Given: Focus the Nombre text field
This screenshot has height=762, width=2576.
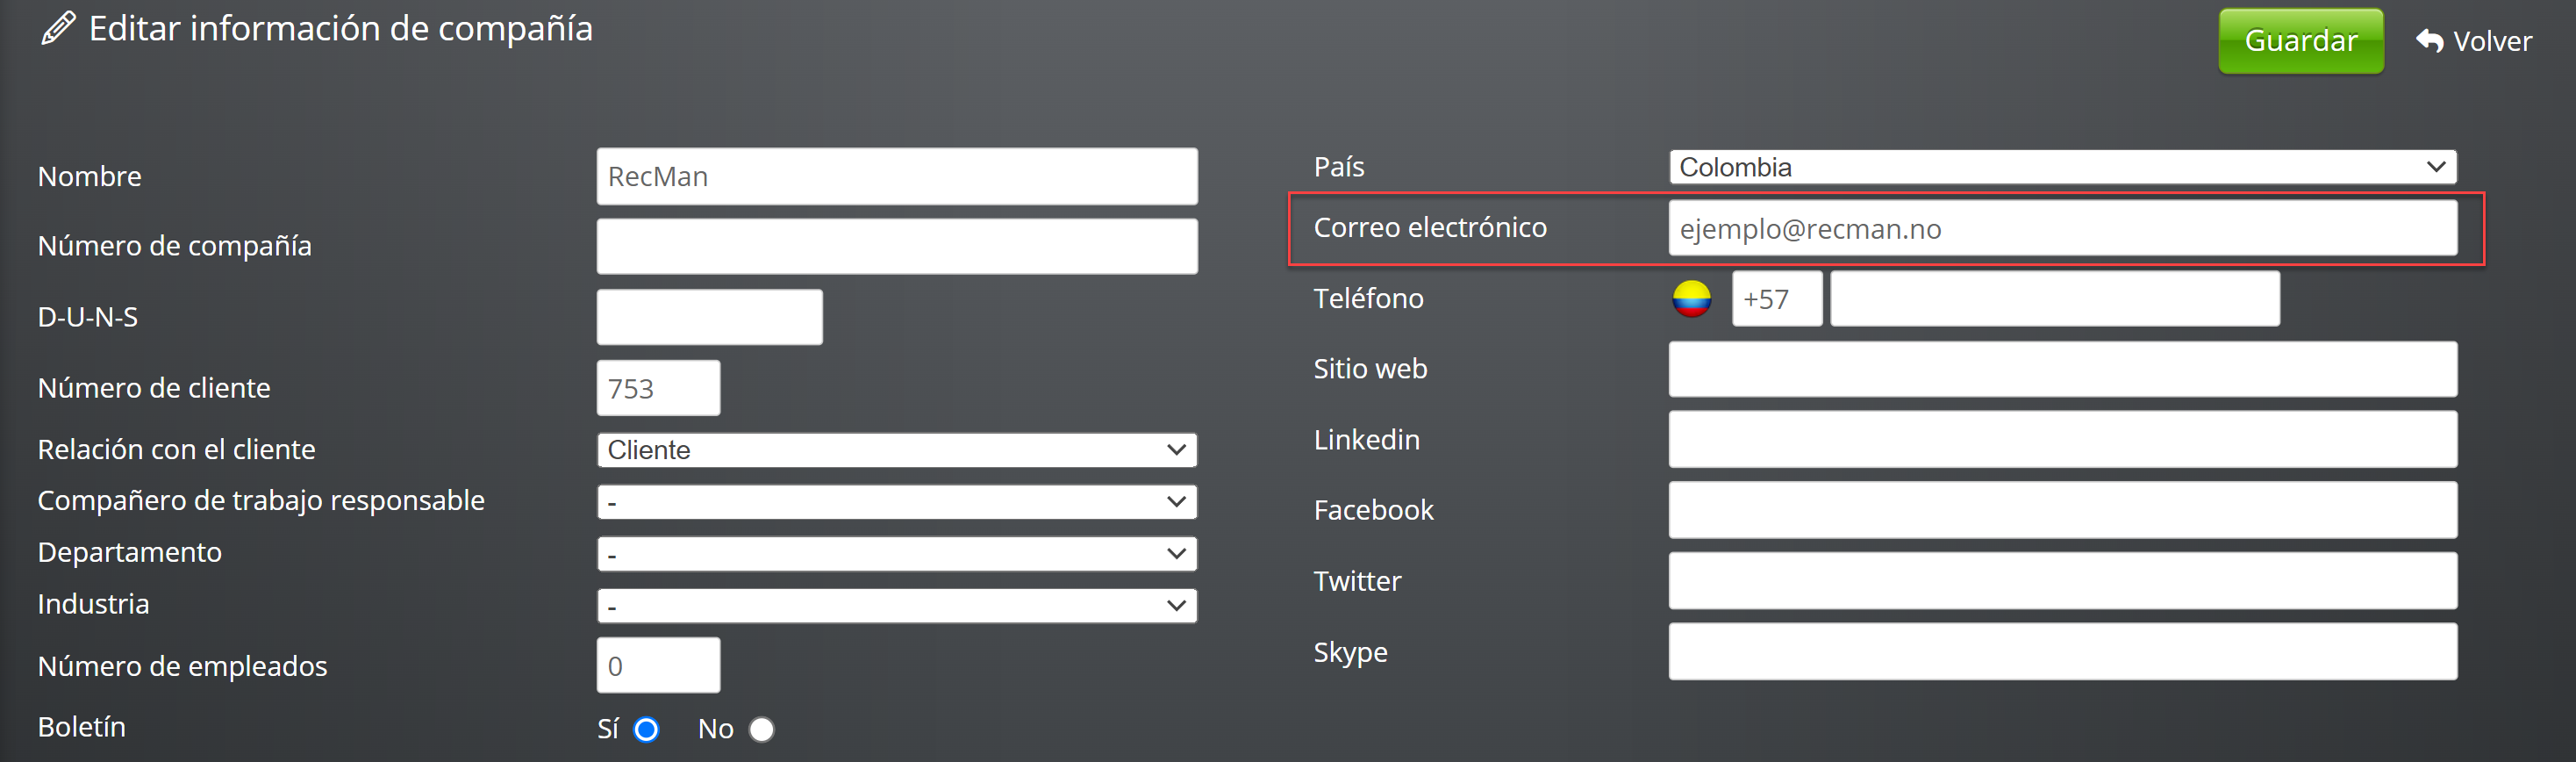Looking at the screenshot, I should [x=896, y=177].
